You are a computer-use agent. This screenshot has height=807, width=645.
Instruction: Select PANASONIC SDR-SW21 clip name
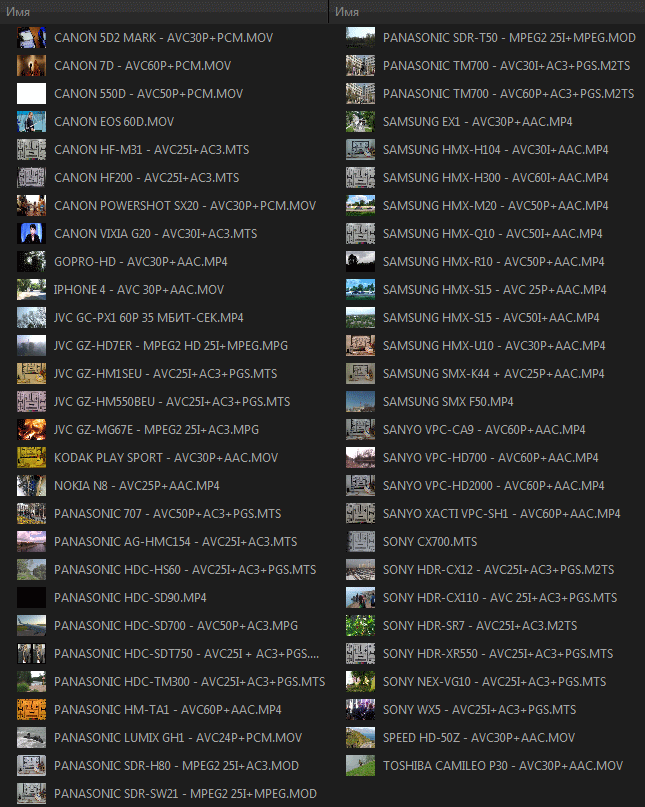tap(185, 794)
